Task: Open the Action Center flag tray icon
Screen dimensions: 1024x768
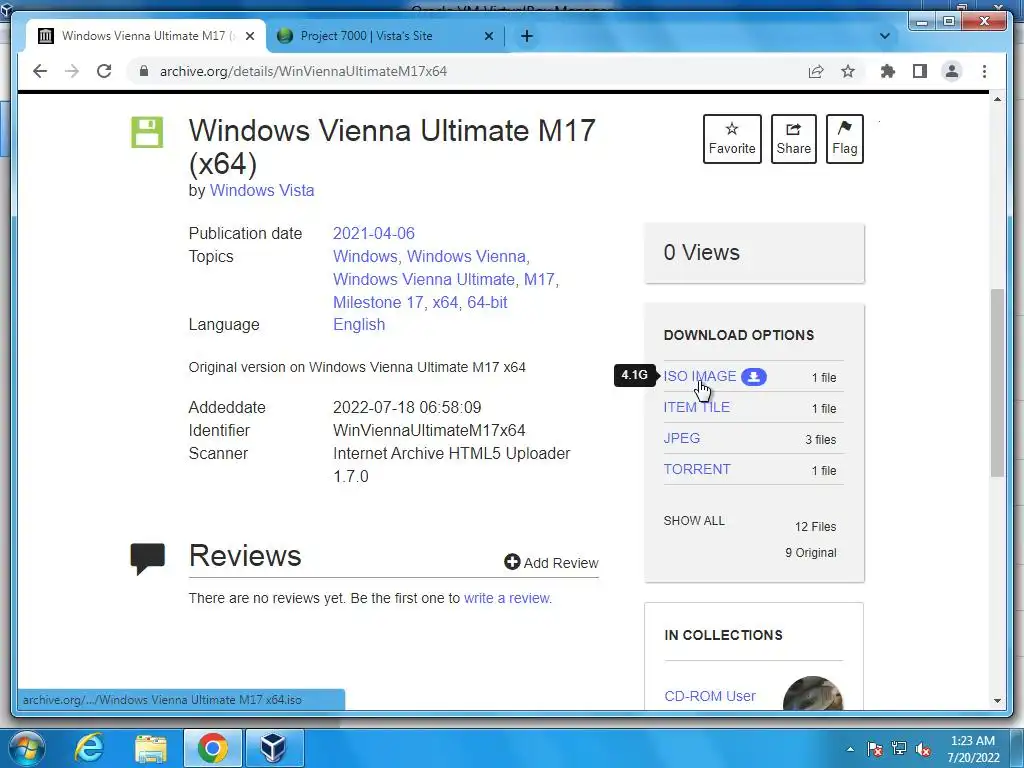Action: click(874, 749)
